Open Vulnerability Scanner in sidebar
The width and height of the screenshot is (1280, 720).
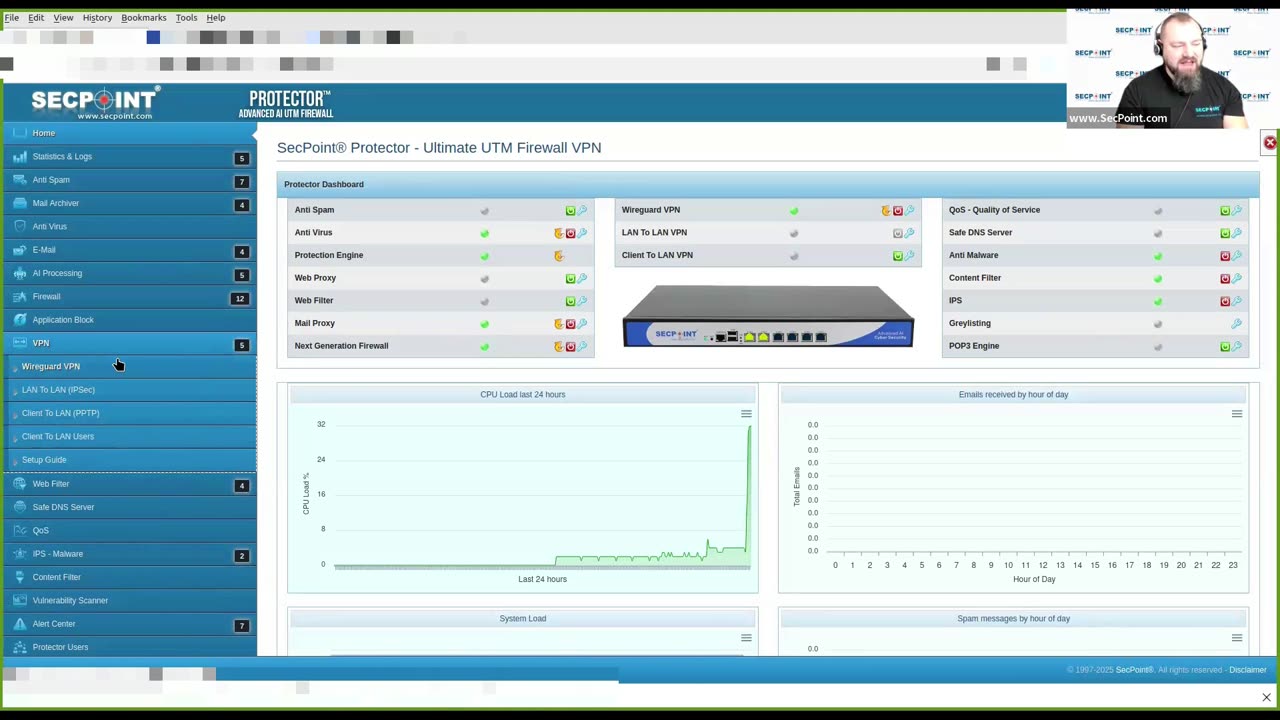point(128,601)
